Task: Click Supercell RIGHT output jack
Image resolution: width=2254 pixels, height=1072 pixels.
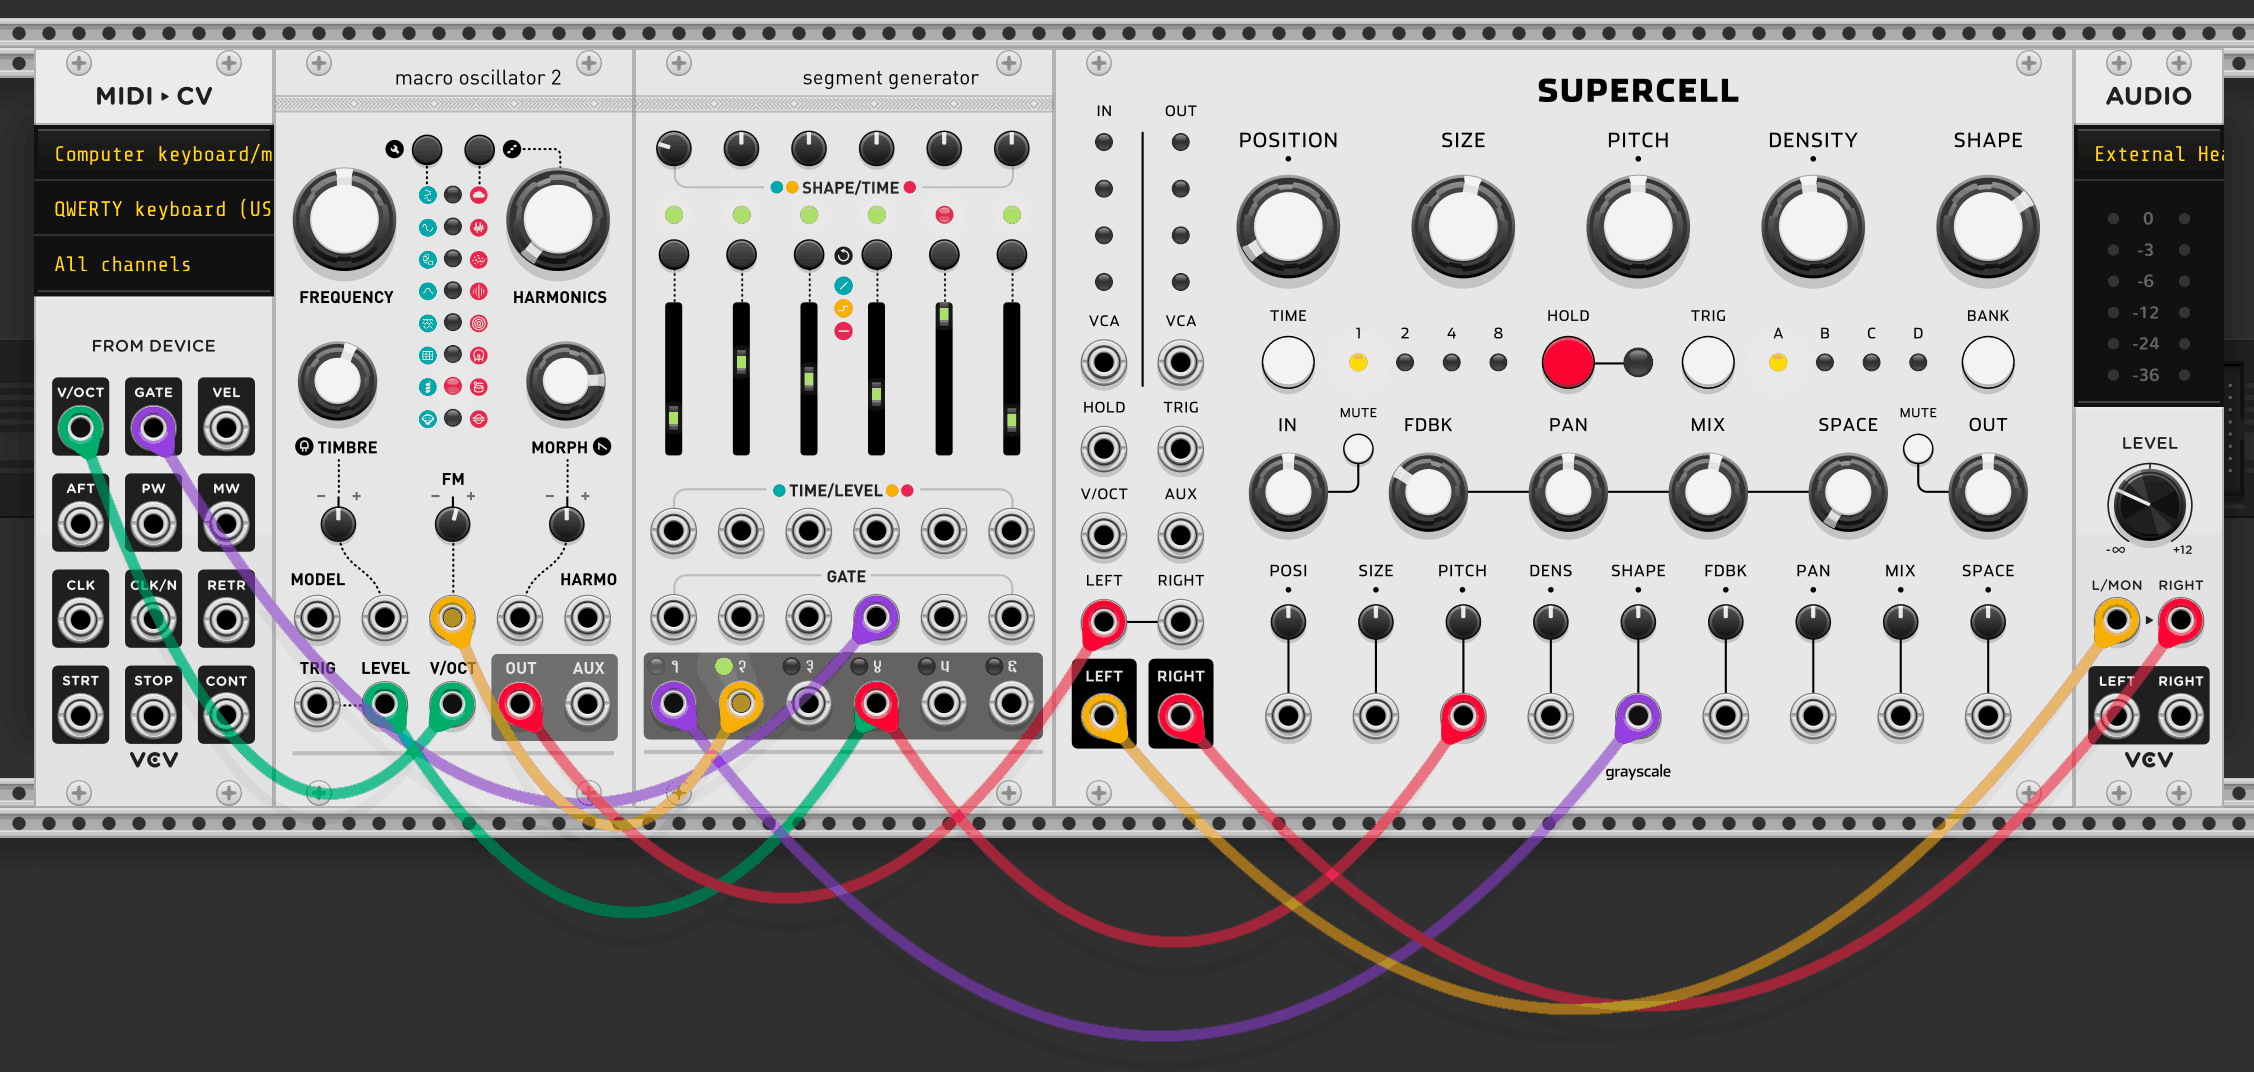Action: tap(1181, 716)
